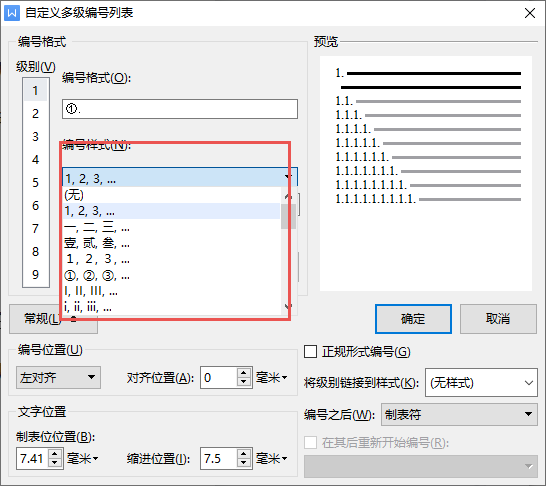Decrease 缩进位置 value with down arrow

[244, 463]
